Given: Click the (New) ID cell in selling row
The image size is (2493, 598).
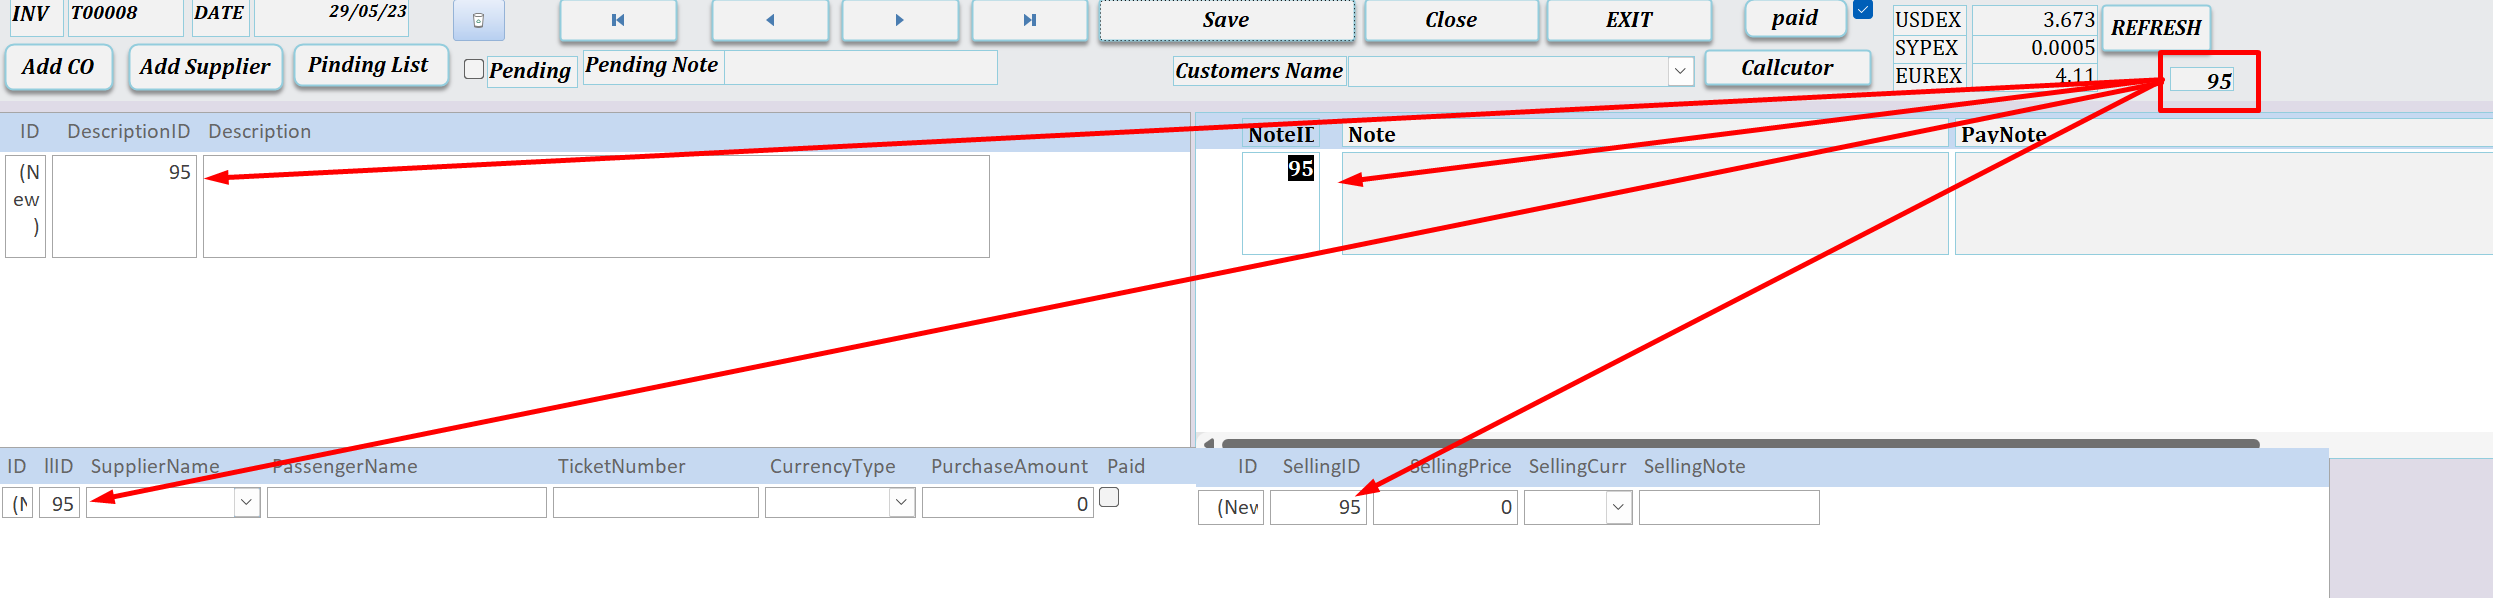Looking at the screenshot, I should [1231, 507].
